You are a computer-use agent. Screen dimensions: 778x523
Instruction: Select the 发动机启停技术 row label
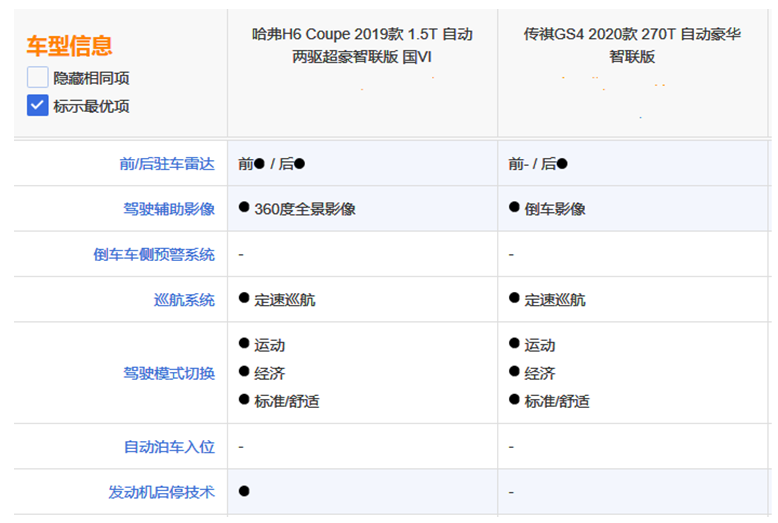[161, 492]
